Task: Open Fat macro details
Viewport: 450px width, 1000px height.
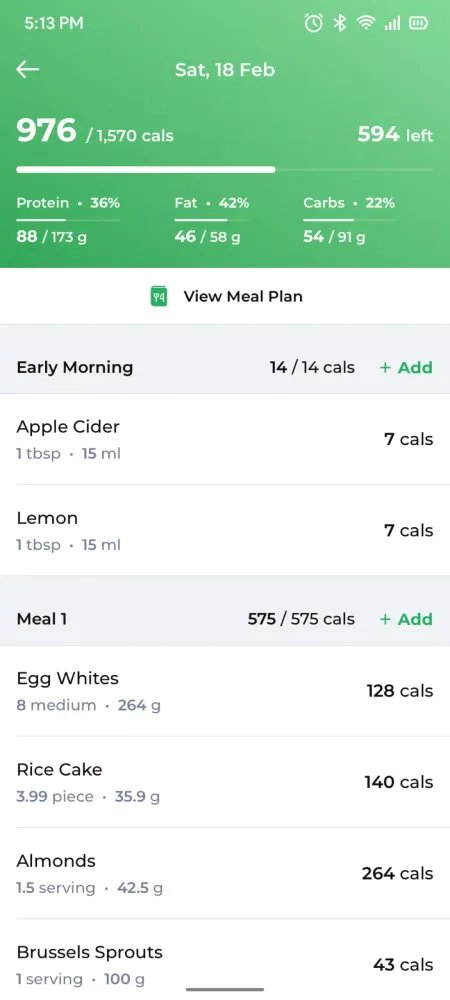Action: 212,220
